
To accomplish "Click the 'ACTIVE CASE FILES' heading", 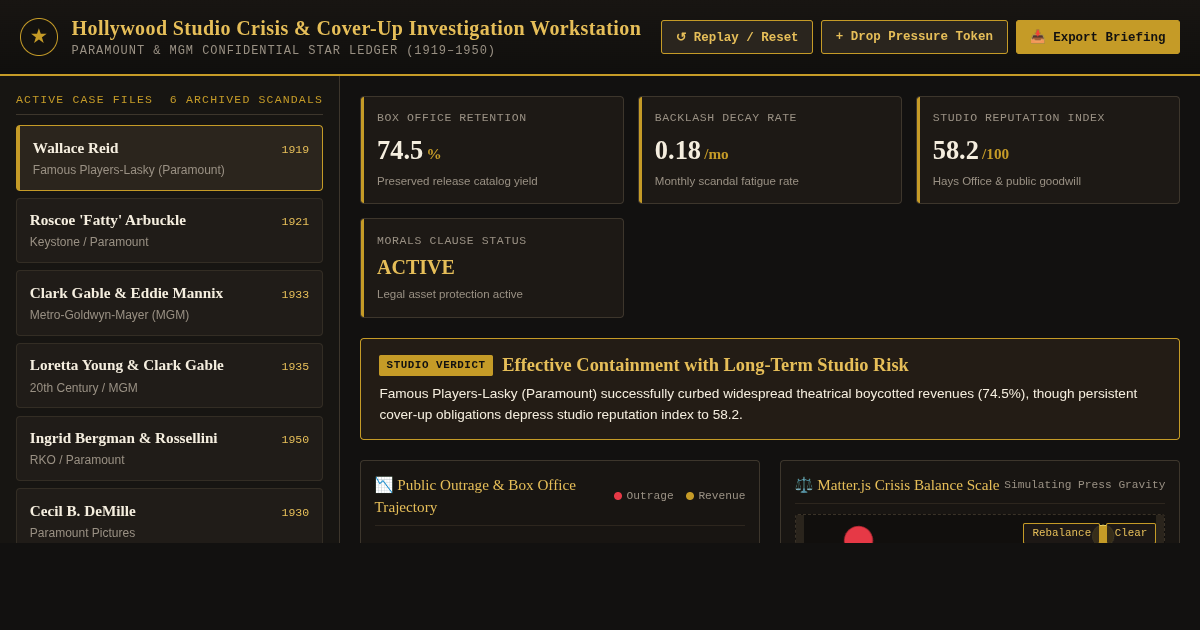I will (85, 100).
